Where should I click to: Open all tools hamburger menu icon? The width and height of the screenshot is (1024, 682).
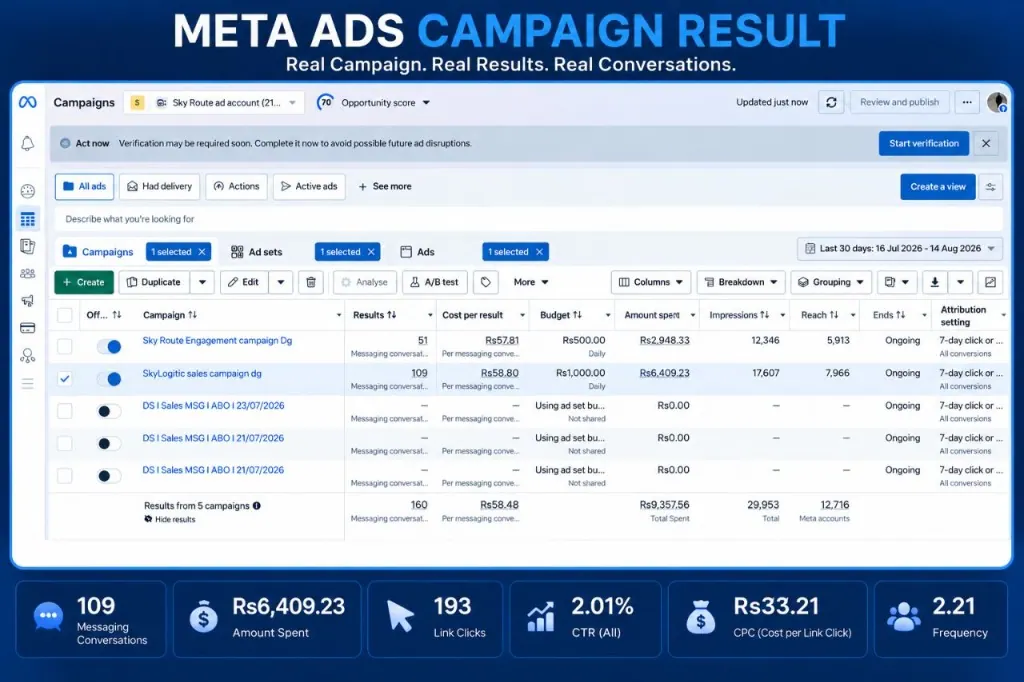[27, 383]
